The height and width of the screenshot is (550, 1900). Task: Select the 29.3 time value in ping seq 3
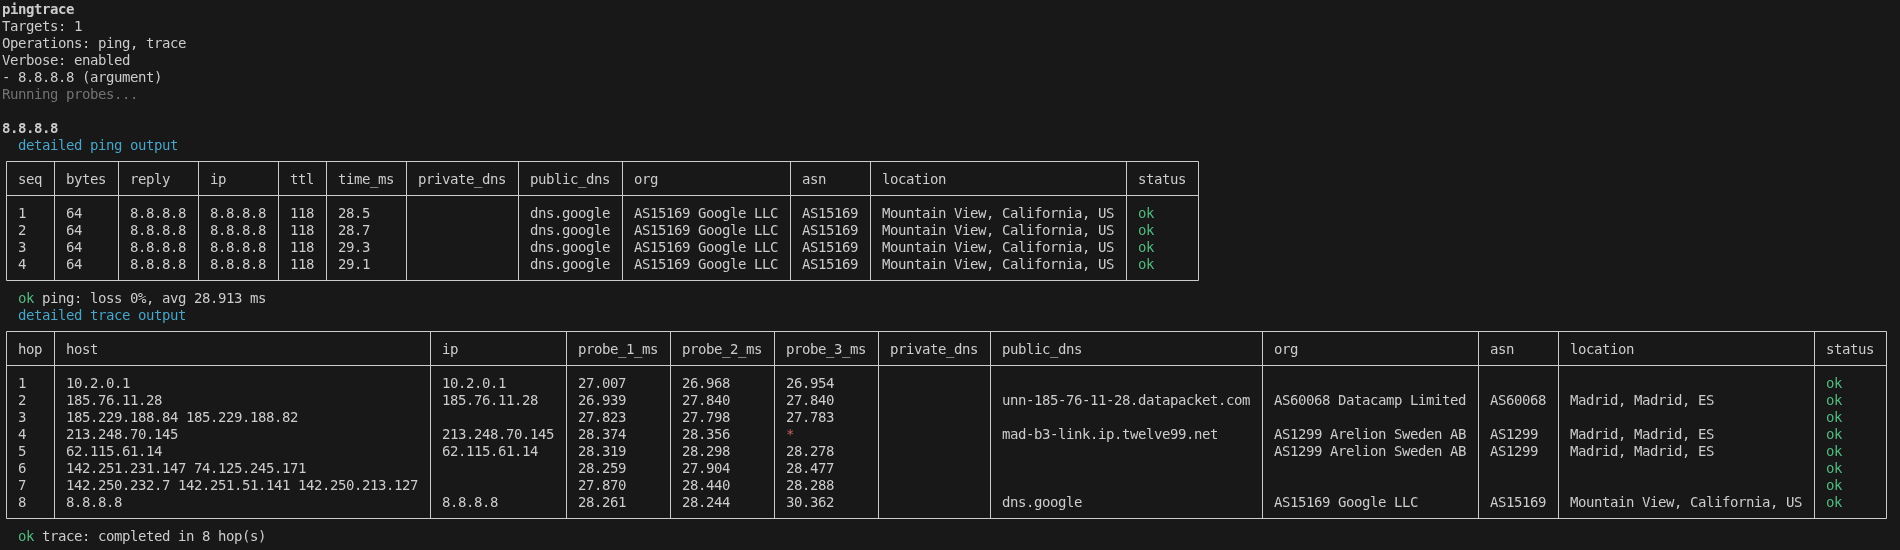click(x=354, y=247)
